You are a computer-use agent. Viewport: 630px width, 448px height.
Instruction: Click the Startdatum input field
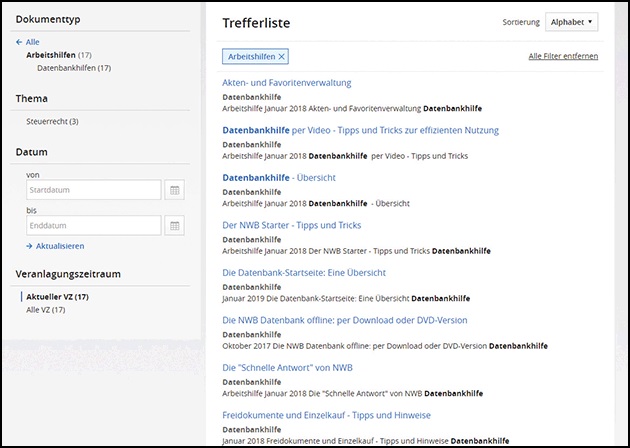pos(93,190)
